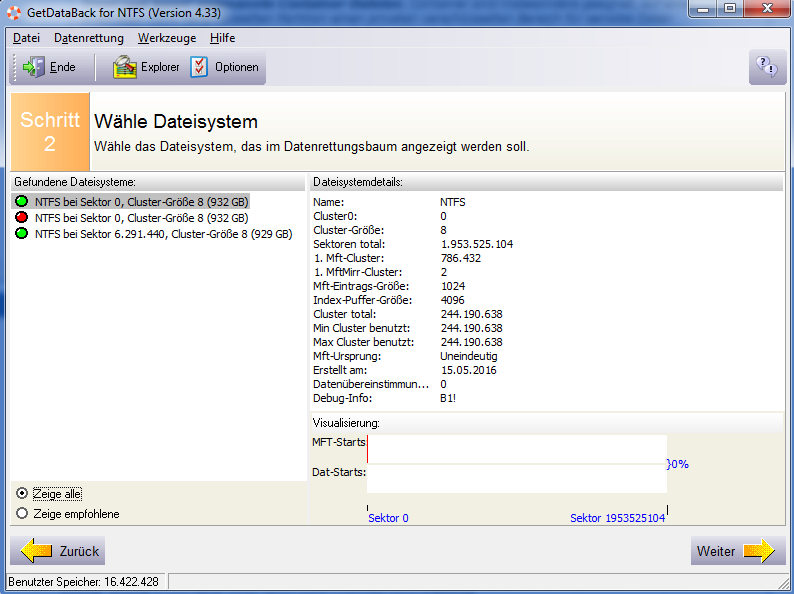Click the red MFT-Starts marker line
The image size is (794, 594).
[x=368, y=449]
